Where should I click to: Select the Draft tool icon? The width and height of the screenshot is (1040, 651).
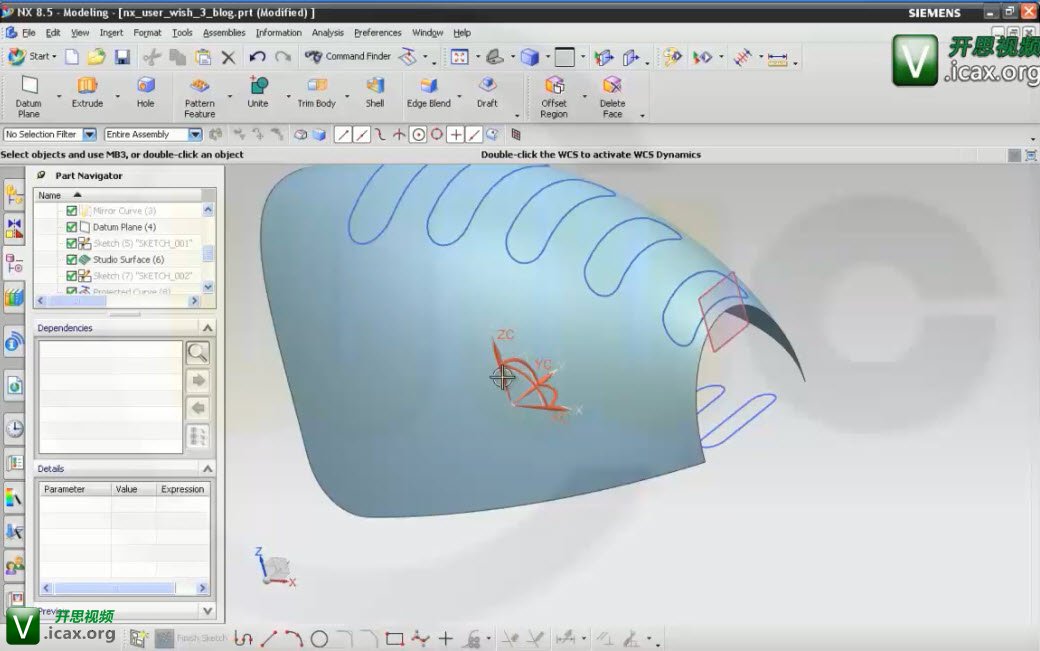pos(487,88)
